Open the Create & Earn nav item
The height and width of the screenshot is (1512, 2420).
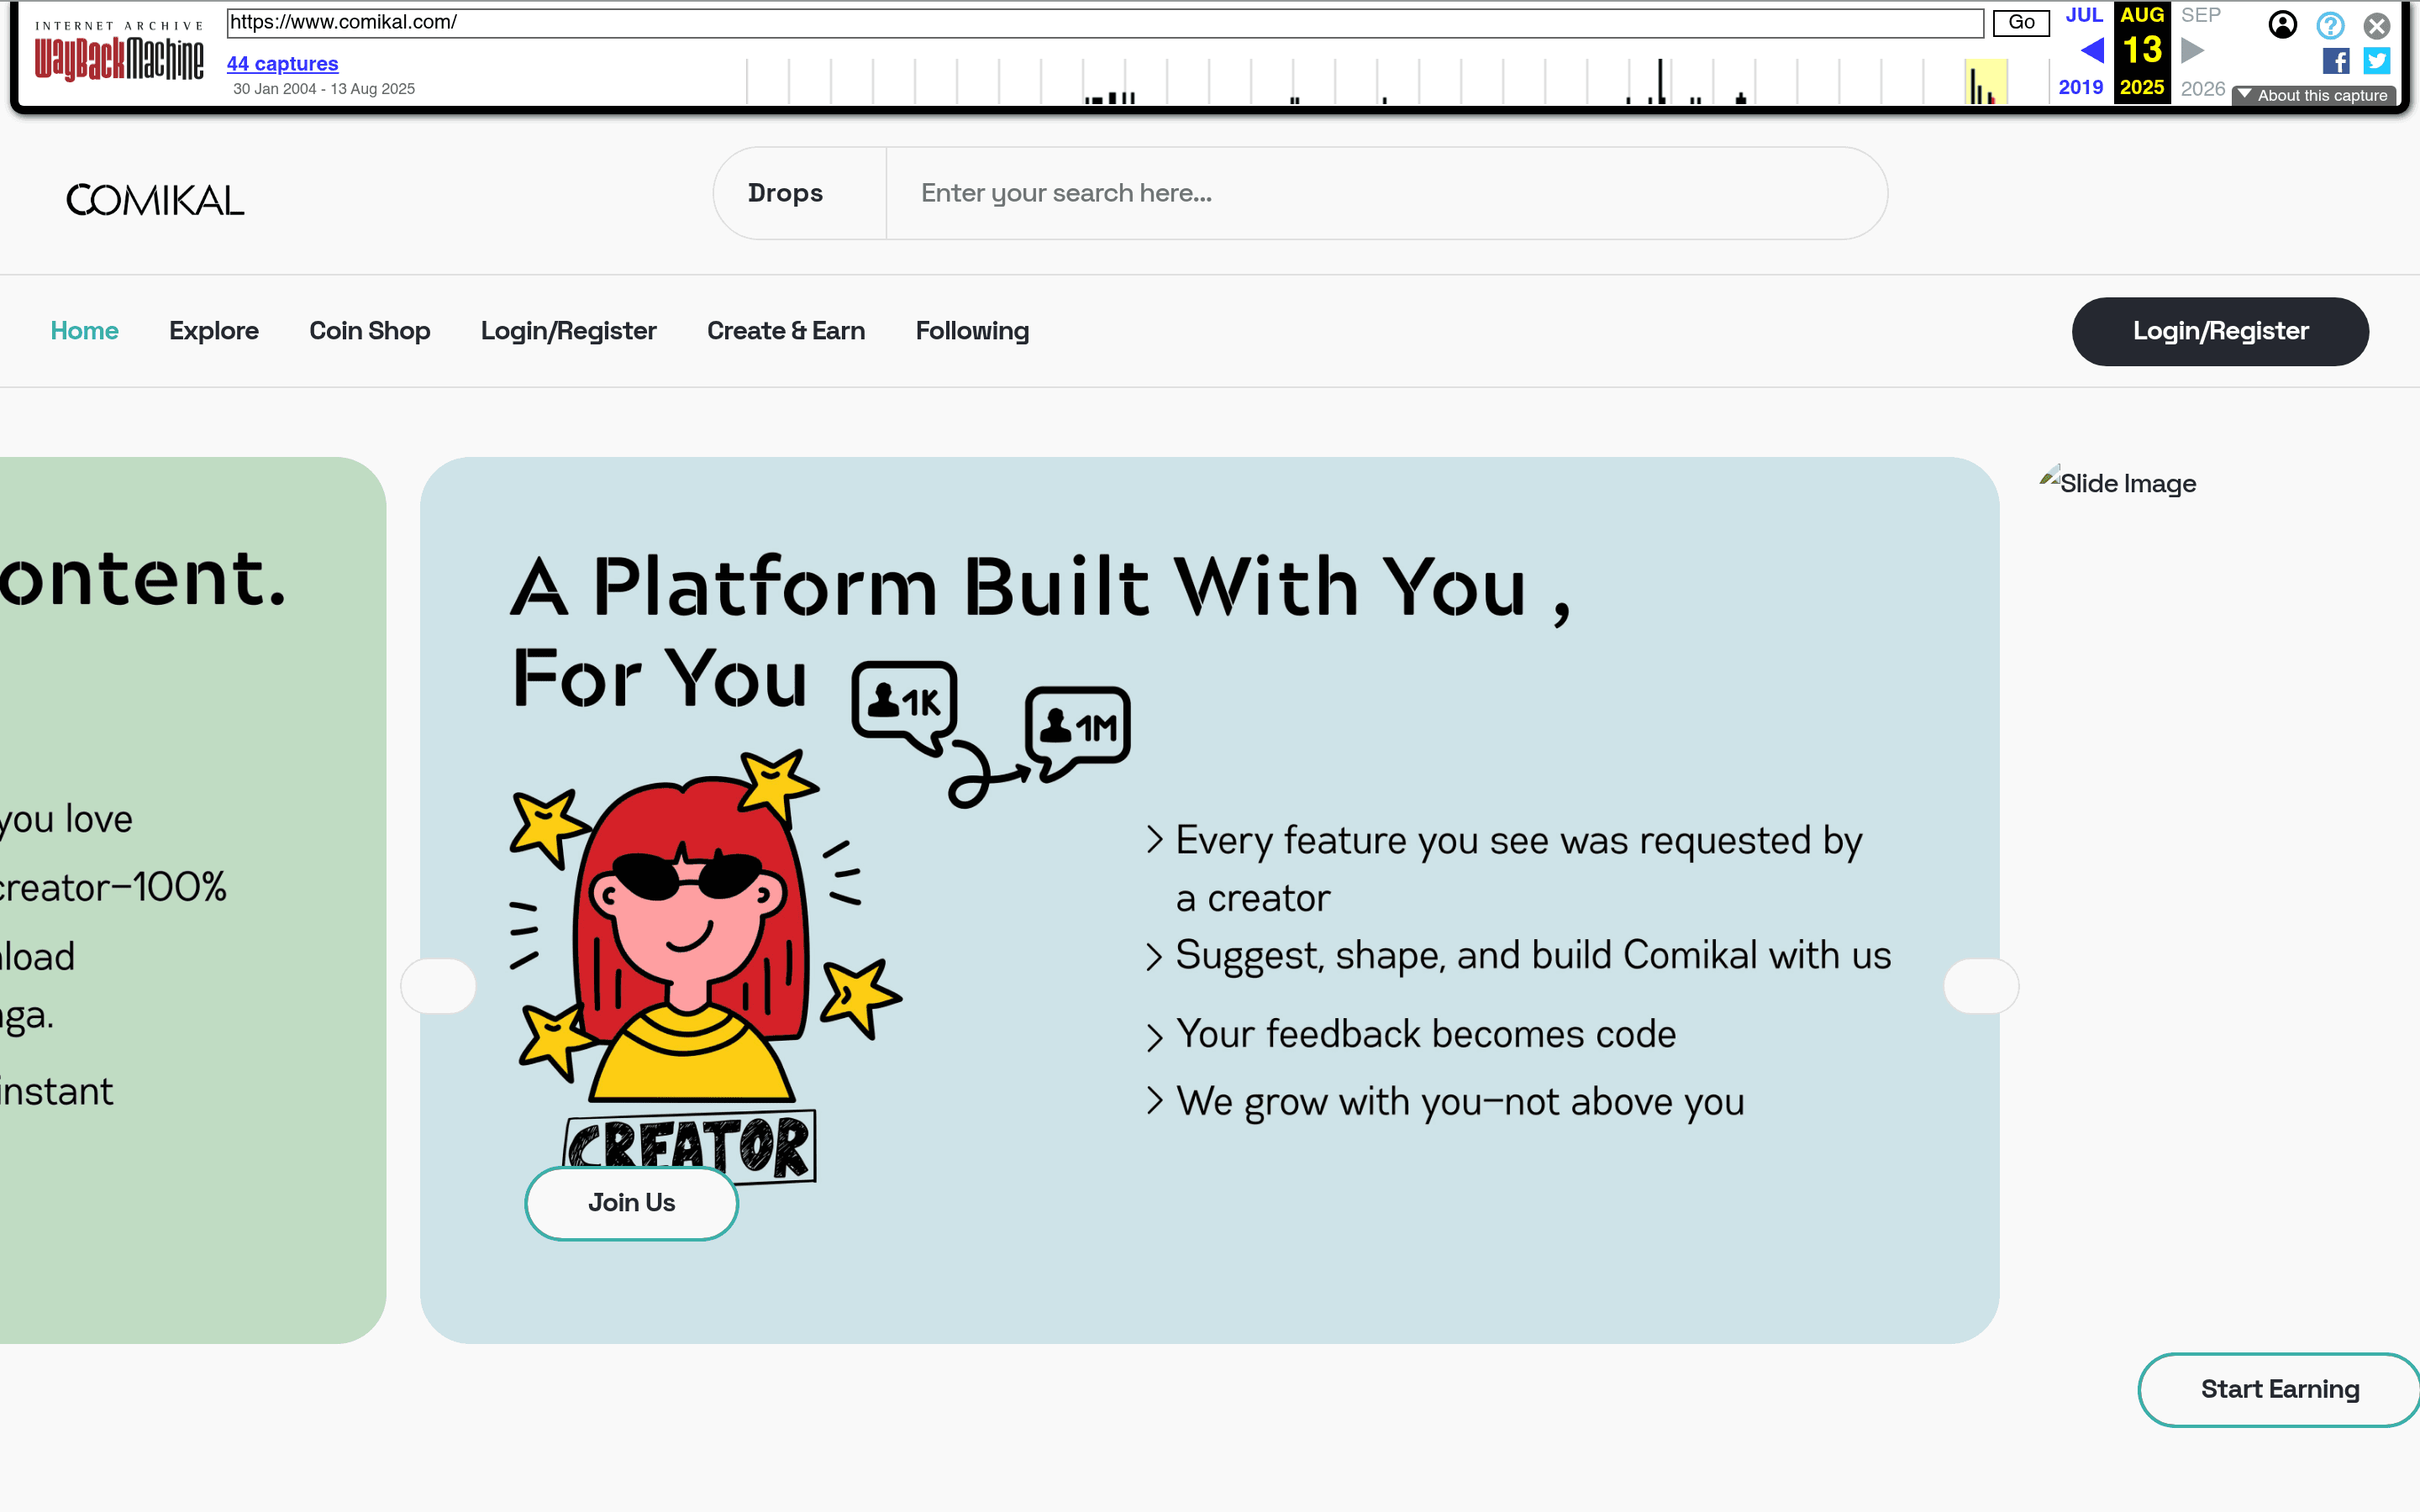click(x=786, y=331)
